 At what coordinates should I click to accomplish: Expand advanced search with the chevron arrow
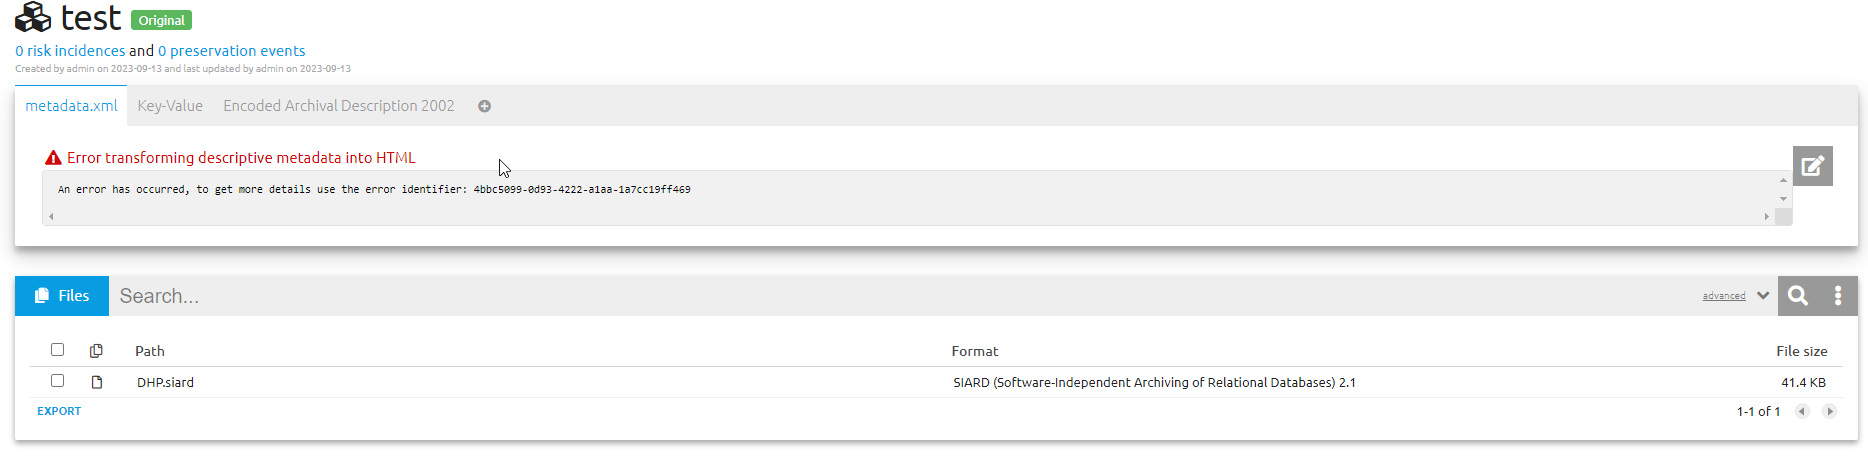[1763, 296]
